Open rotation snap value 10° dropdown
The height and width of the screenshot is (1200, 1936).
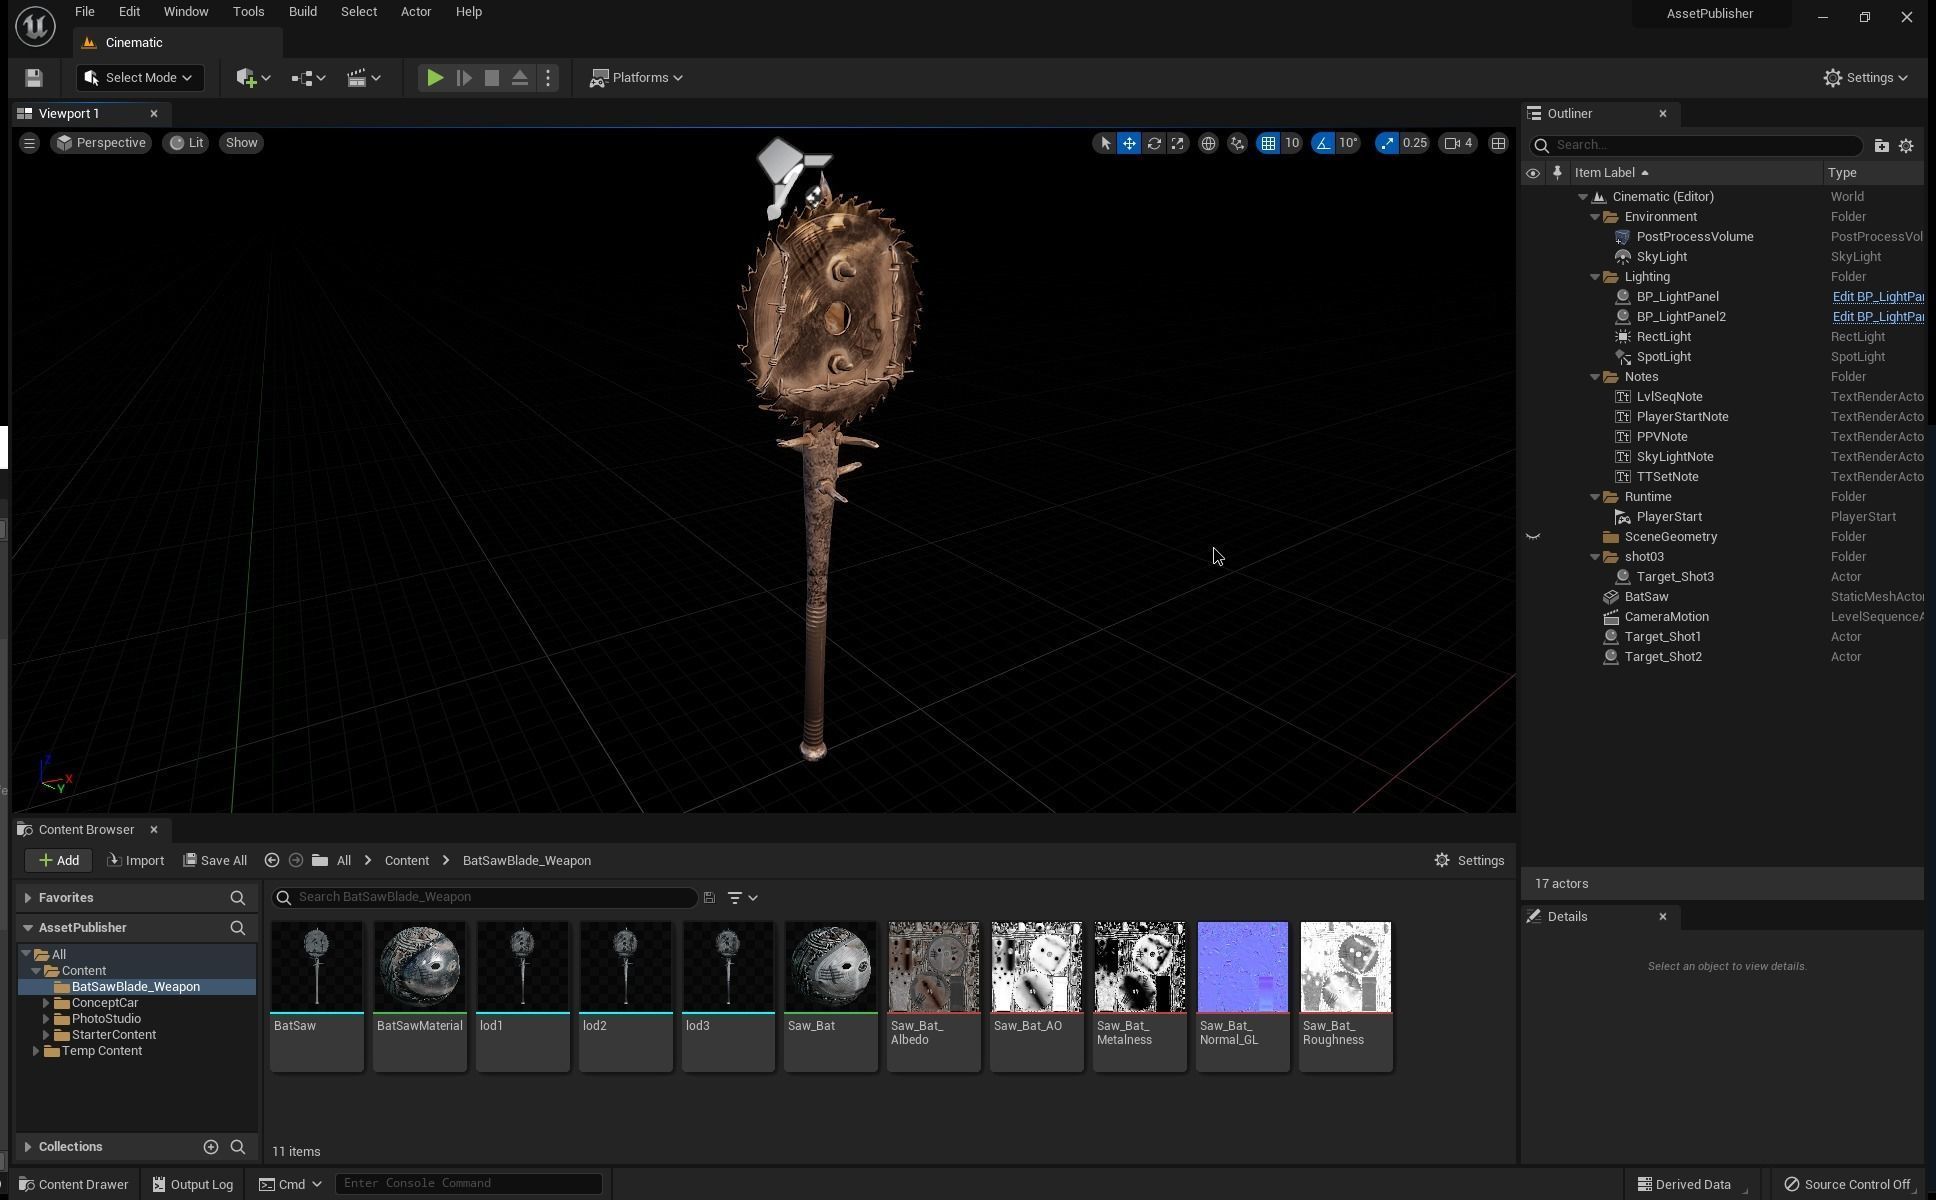tap(1348, 143)
